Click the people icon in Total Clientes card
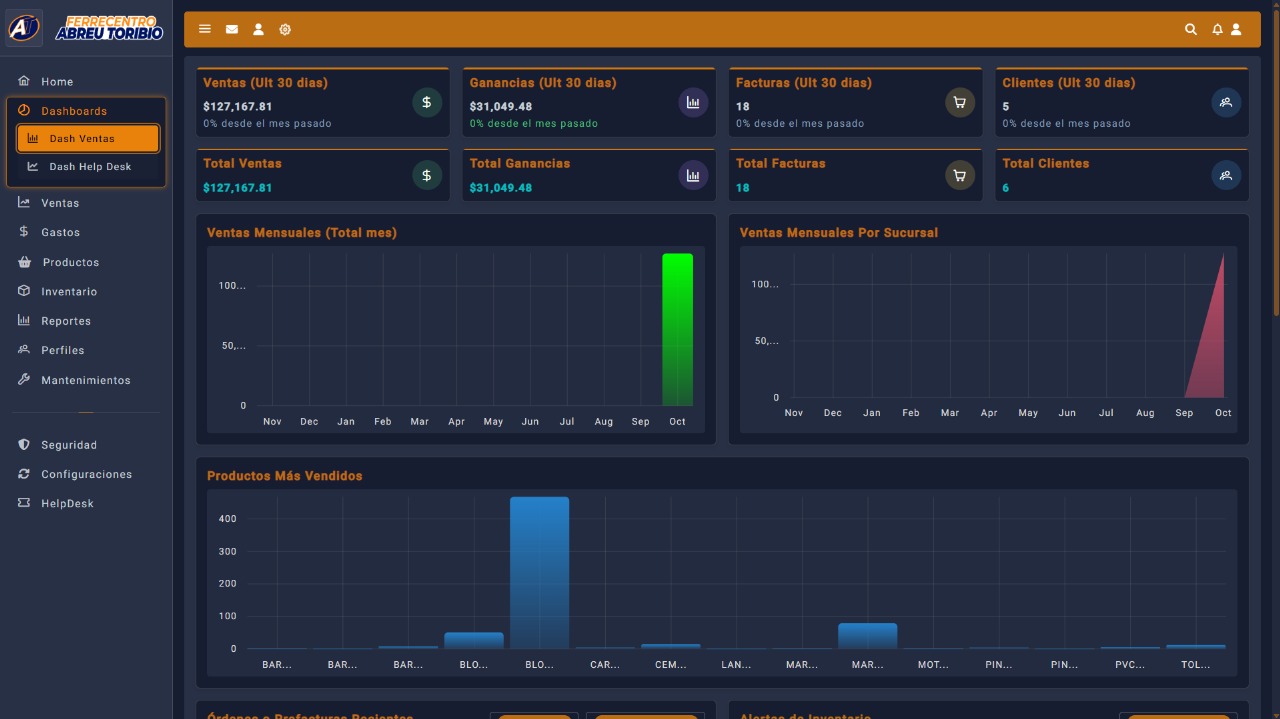1280x719 pixels. (x=1226, y=176)
